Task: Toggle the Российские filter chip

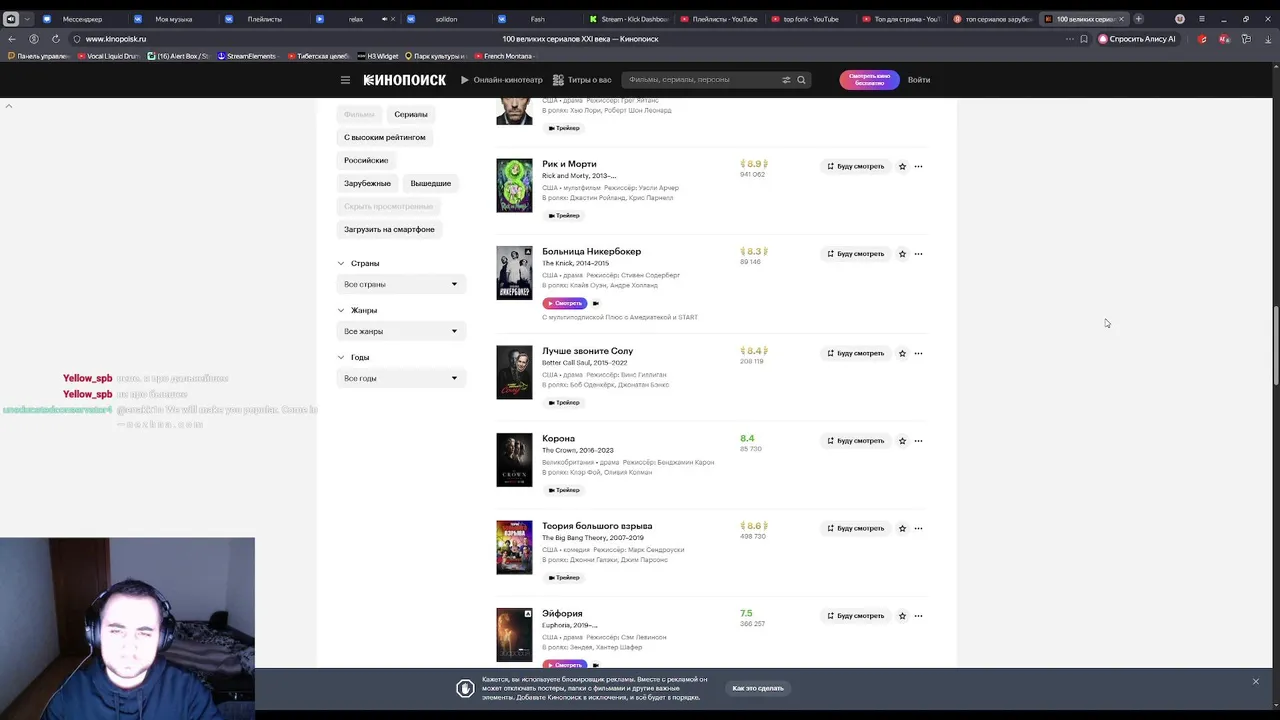Action: click(x=366, y=160)
